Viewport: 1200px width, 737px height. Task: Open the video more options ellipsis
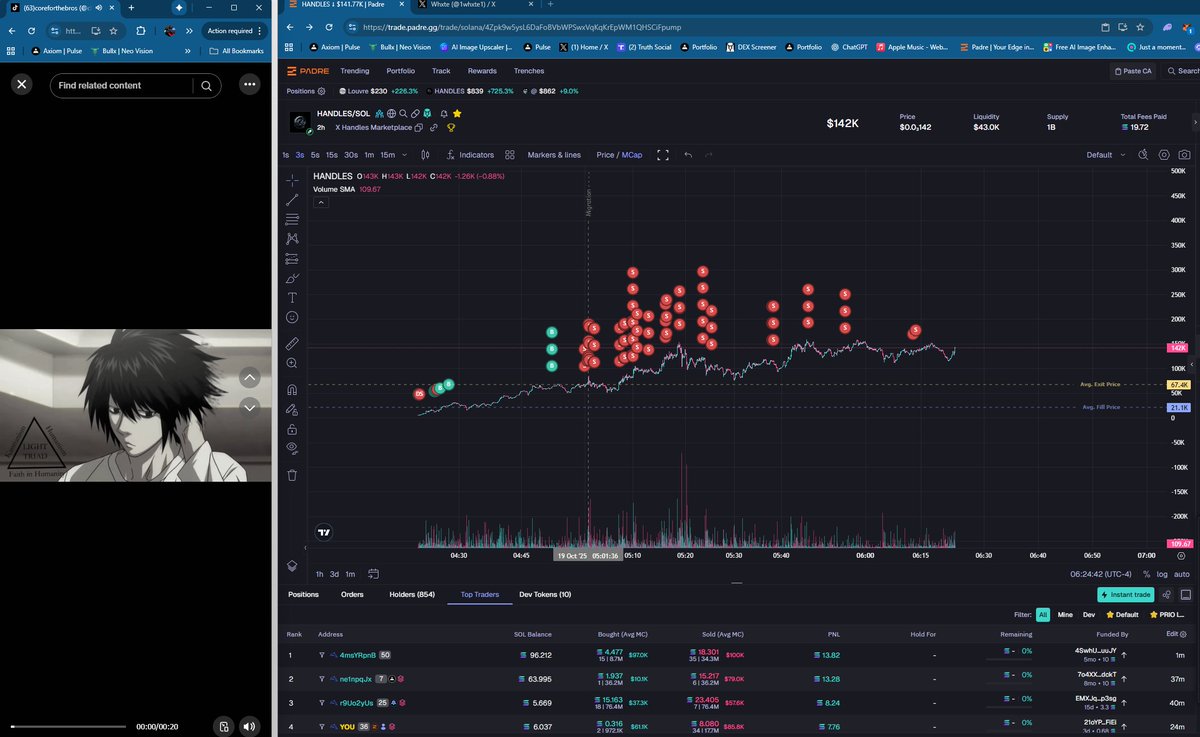(x=249, y=85)
